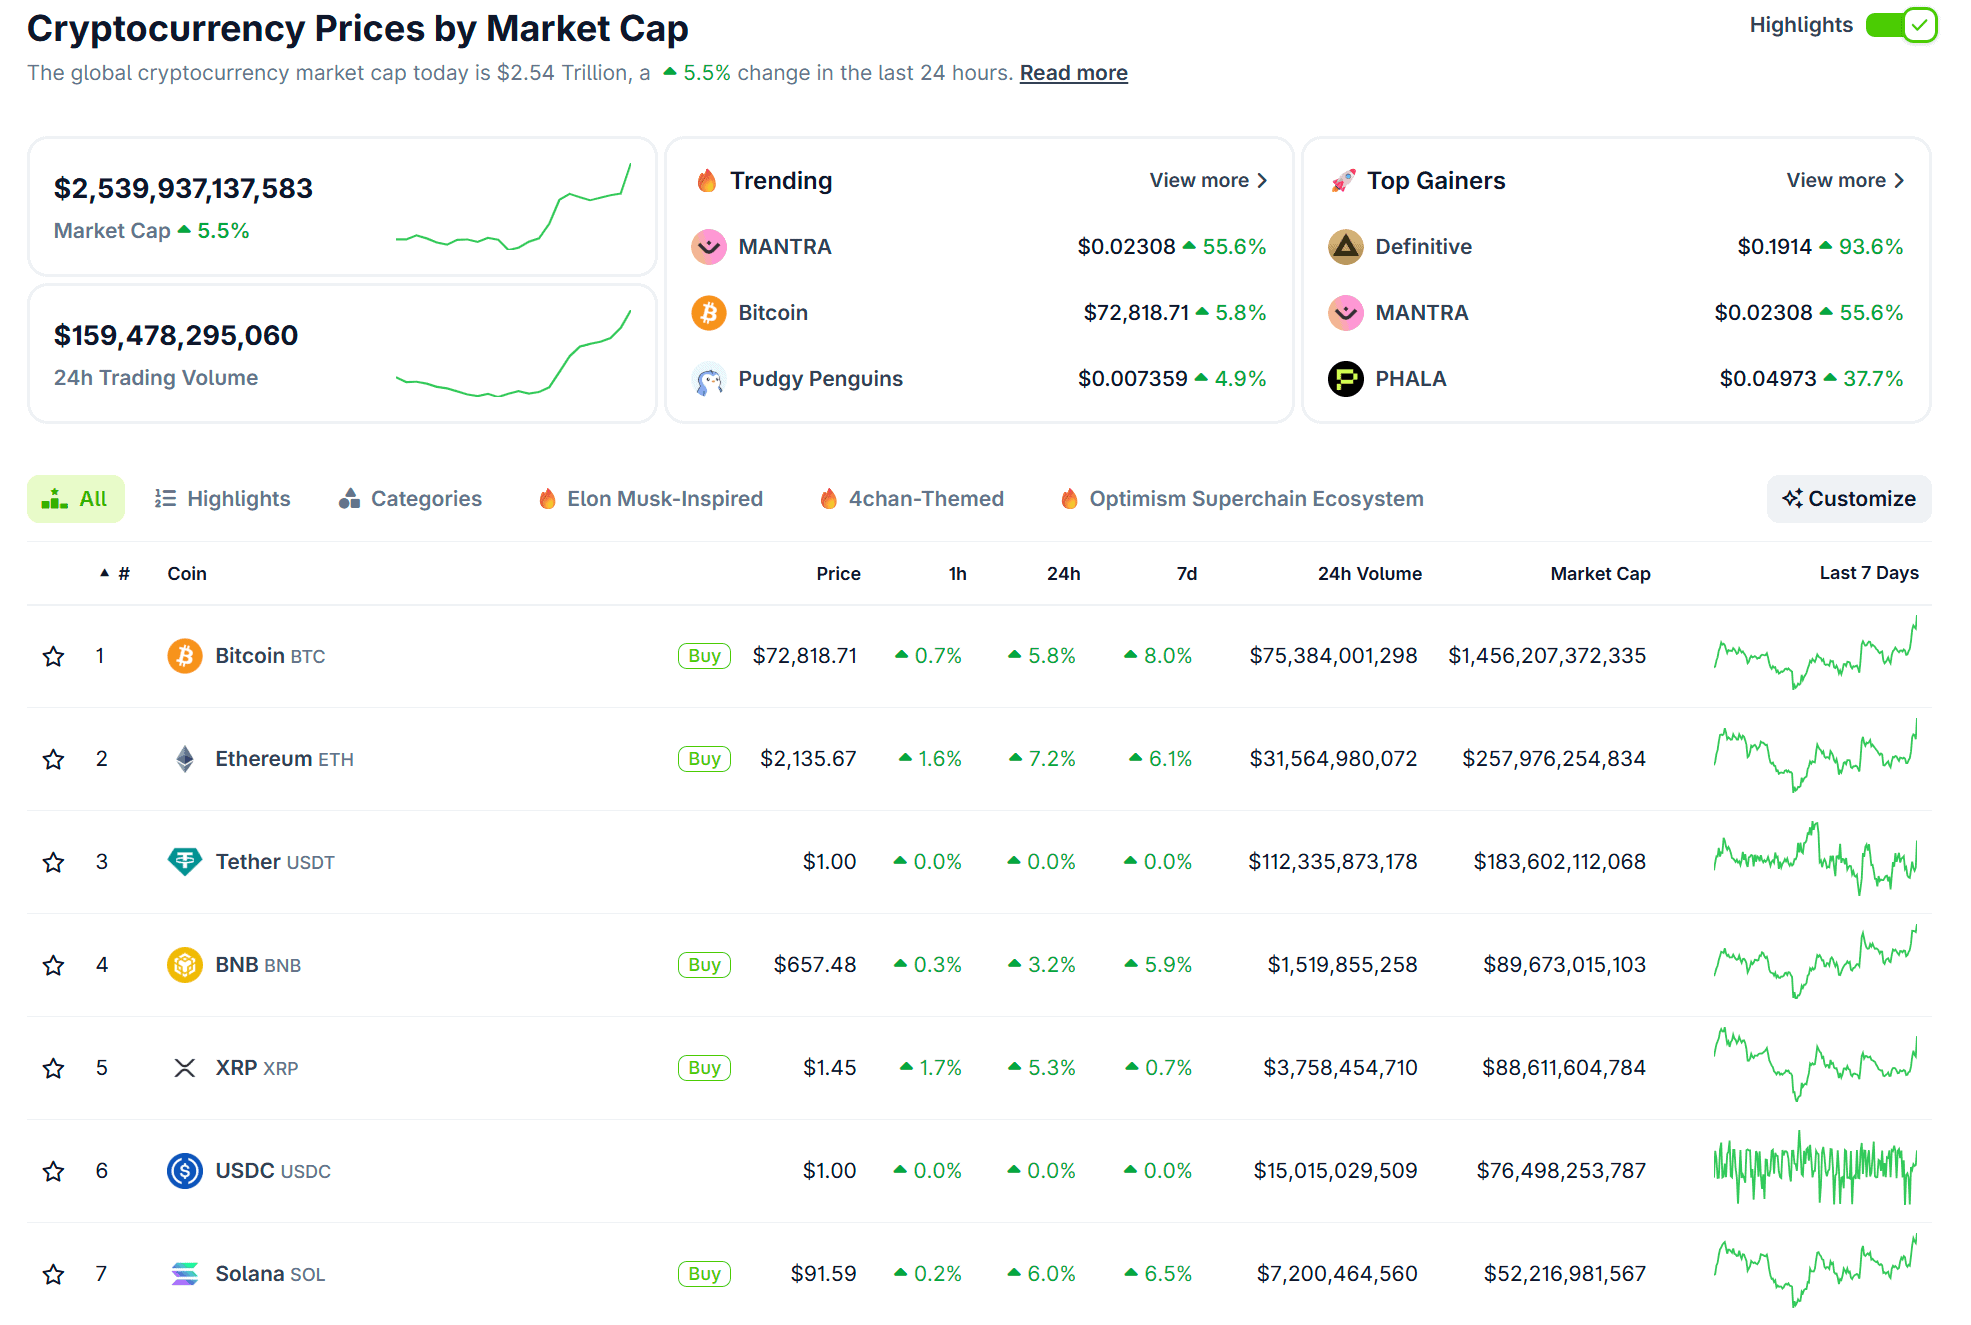Click the Ethereum diamond icon

click(x=184, y=759)
